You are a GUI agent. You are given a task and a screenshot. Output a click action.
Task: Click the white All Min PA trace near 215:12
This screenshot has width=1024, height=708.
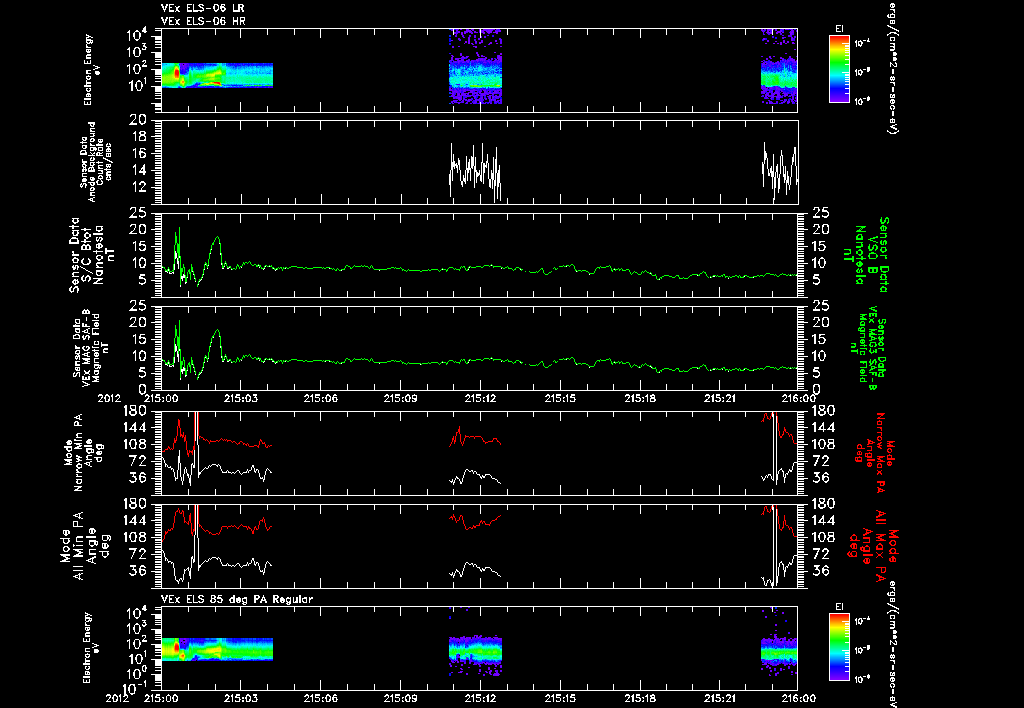[x=475, y=569]
